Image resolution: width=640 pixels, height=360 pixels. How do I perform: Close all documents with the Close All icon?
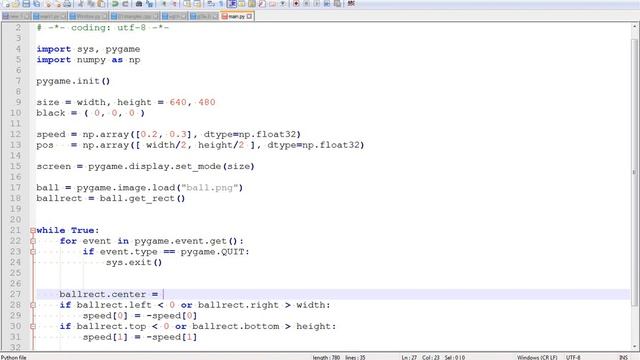pos(58,4)
